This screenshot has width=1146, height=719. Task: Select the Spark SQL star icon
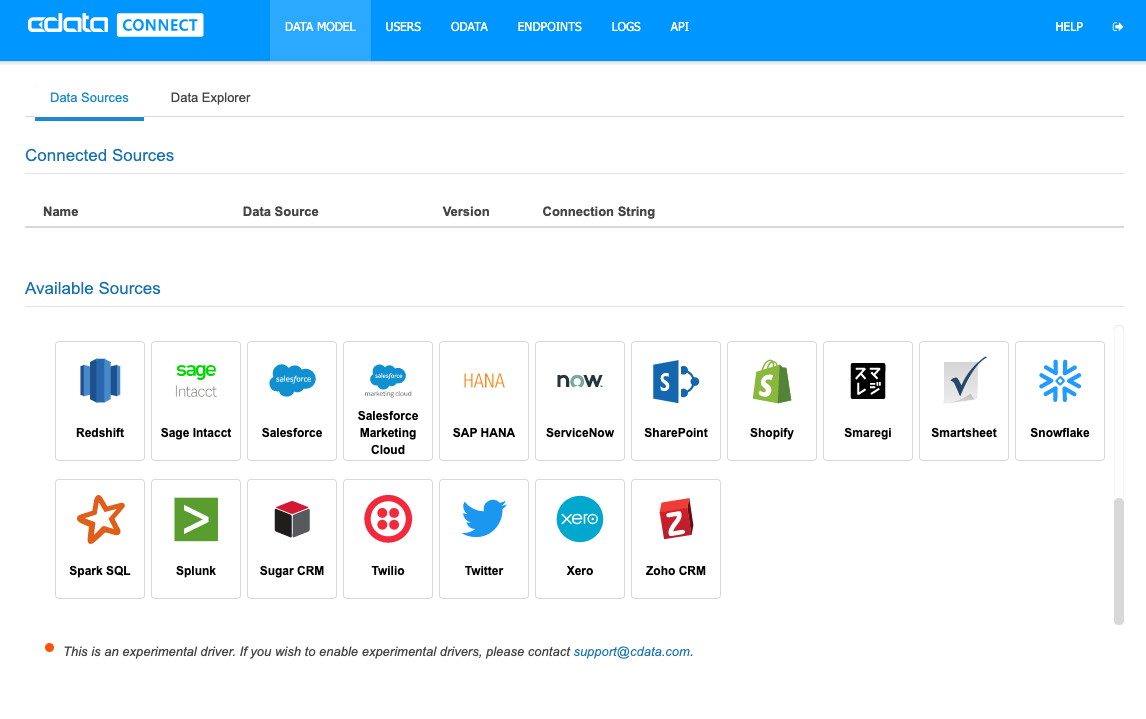[x=100, y=519]
